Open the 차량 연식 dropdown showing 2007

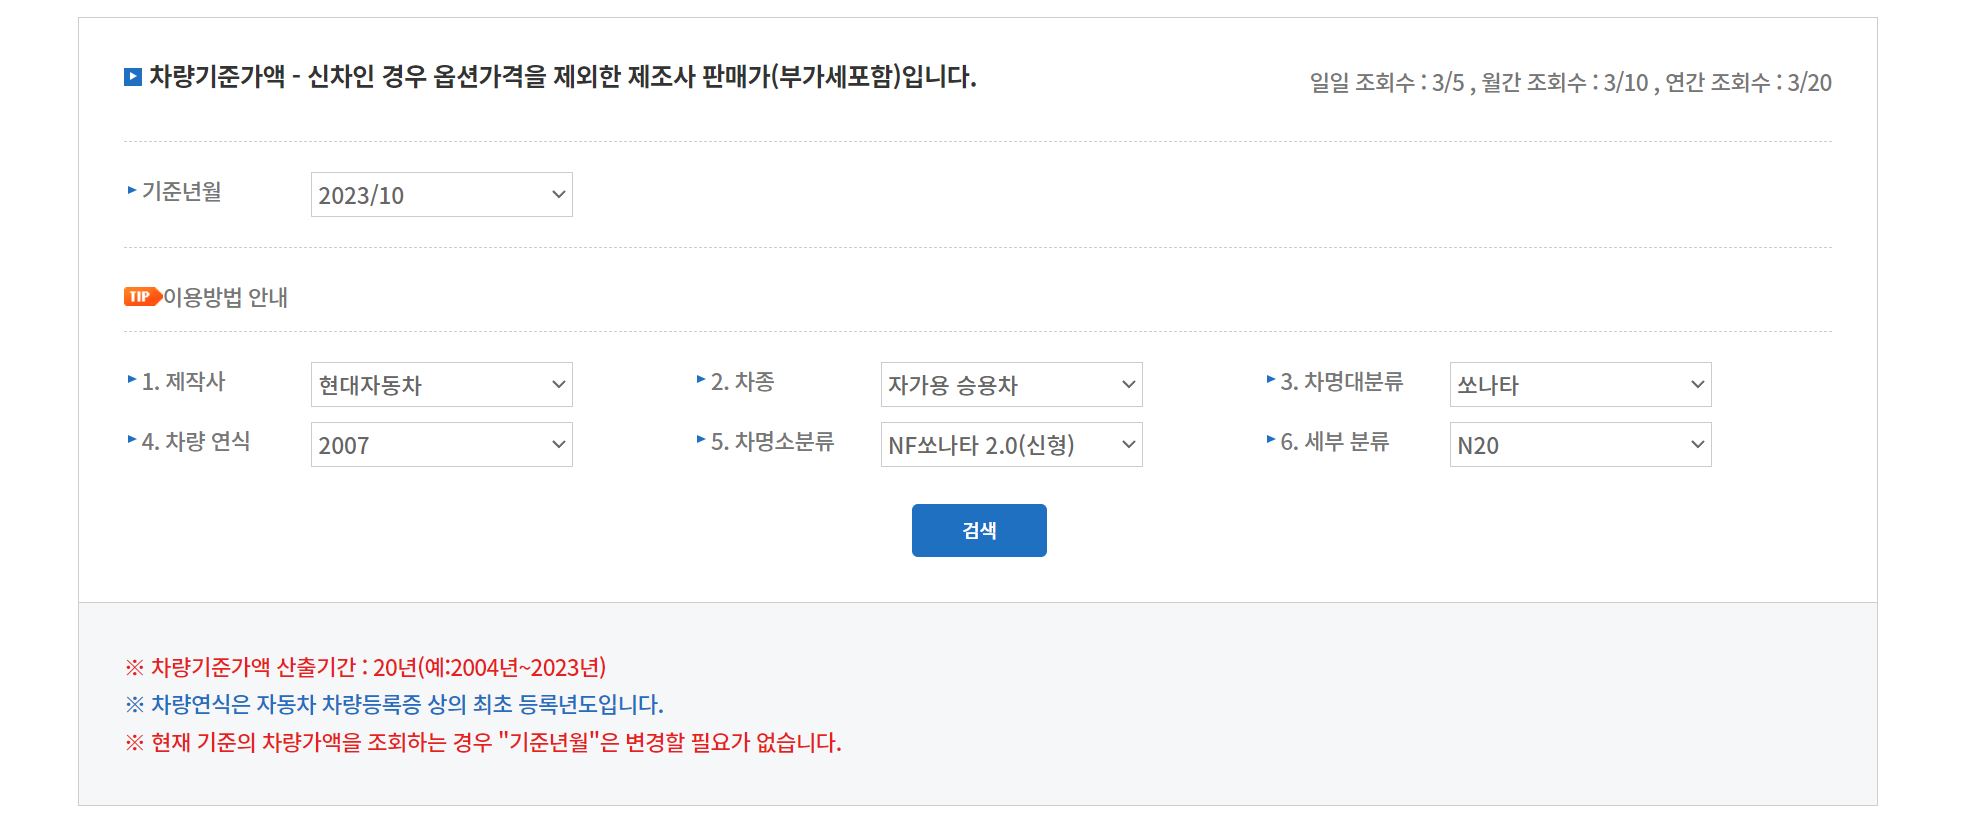click(x=441, y=444)
